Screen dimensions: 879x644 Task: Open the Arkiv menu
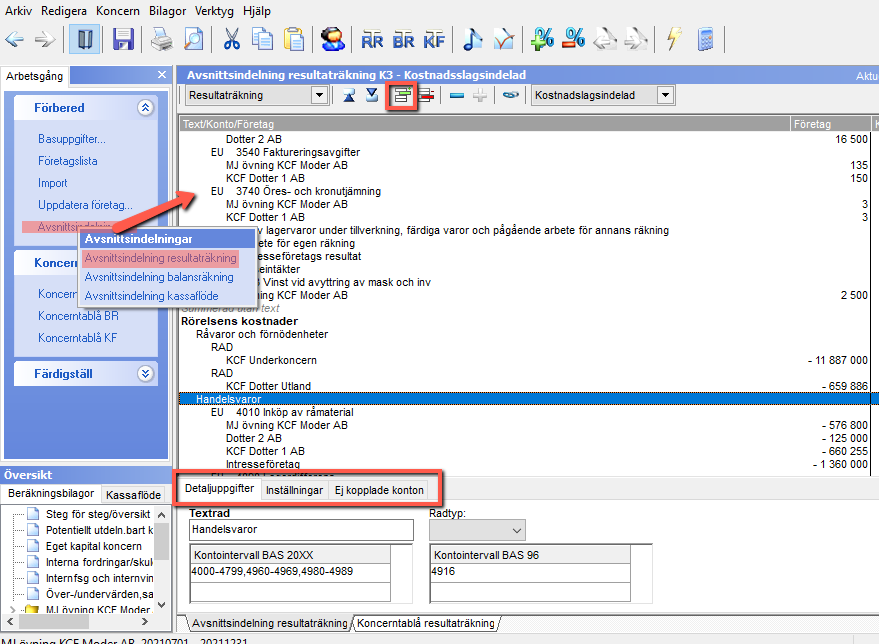click(x=18, y=11)
